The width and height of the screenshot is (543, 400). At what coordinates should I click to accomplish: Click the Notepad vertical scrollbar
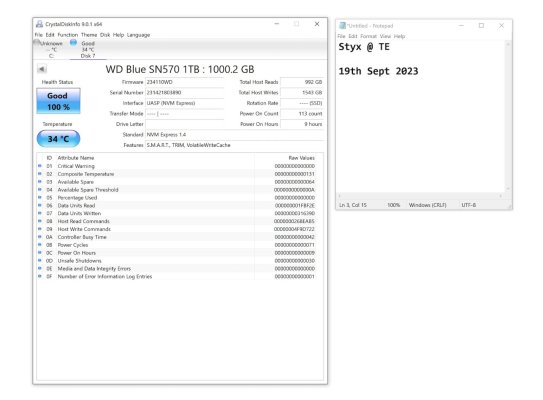508,116
